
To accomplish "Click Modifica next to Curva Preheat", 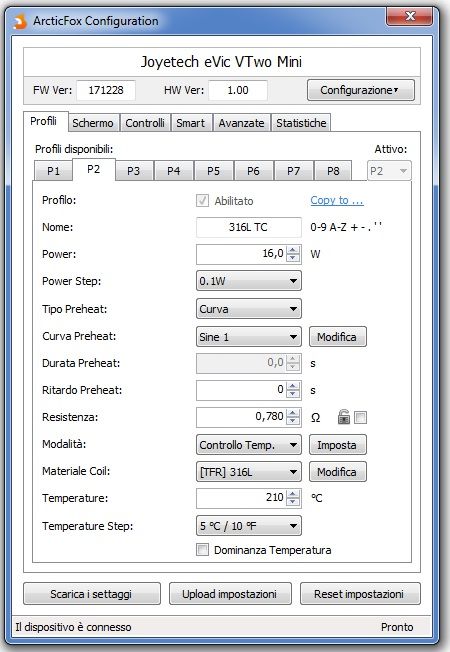I will (x=338, y=337).
